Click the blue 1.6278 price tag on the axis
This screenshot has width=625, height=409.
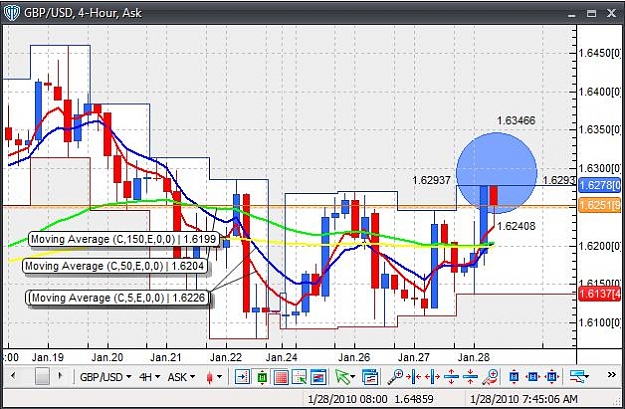click(599, 185)
